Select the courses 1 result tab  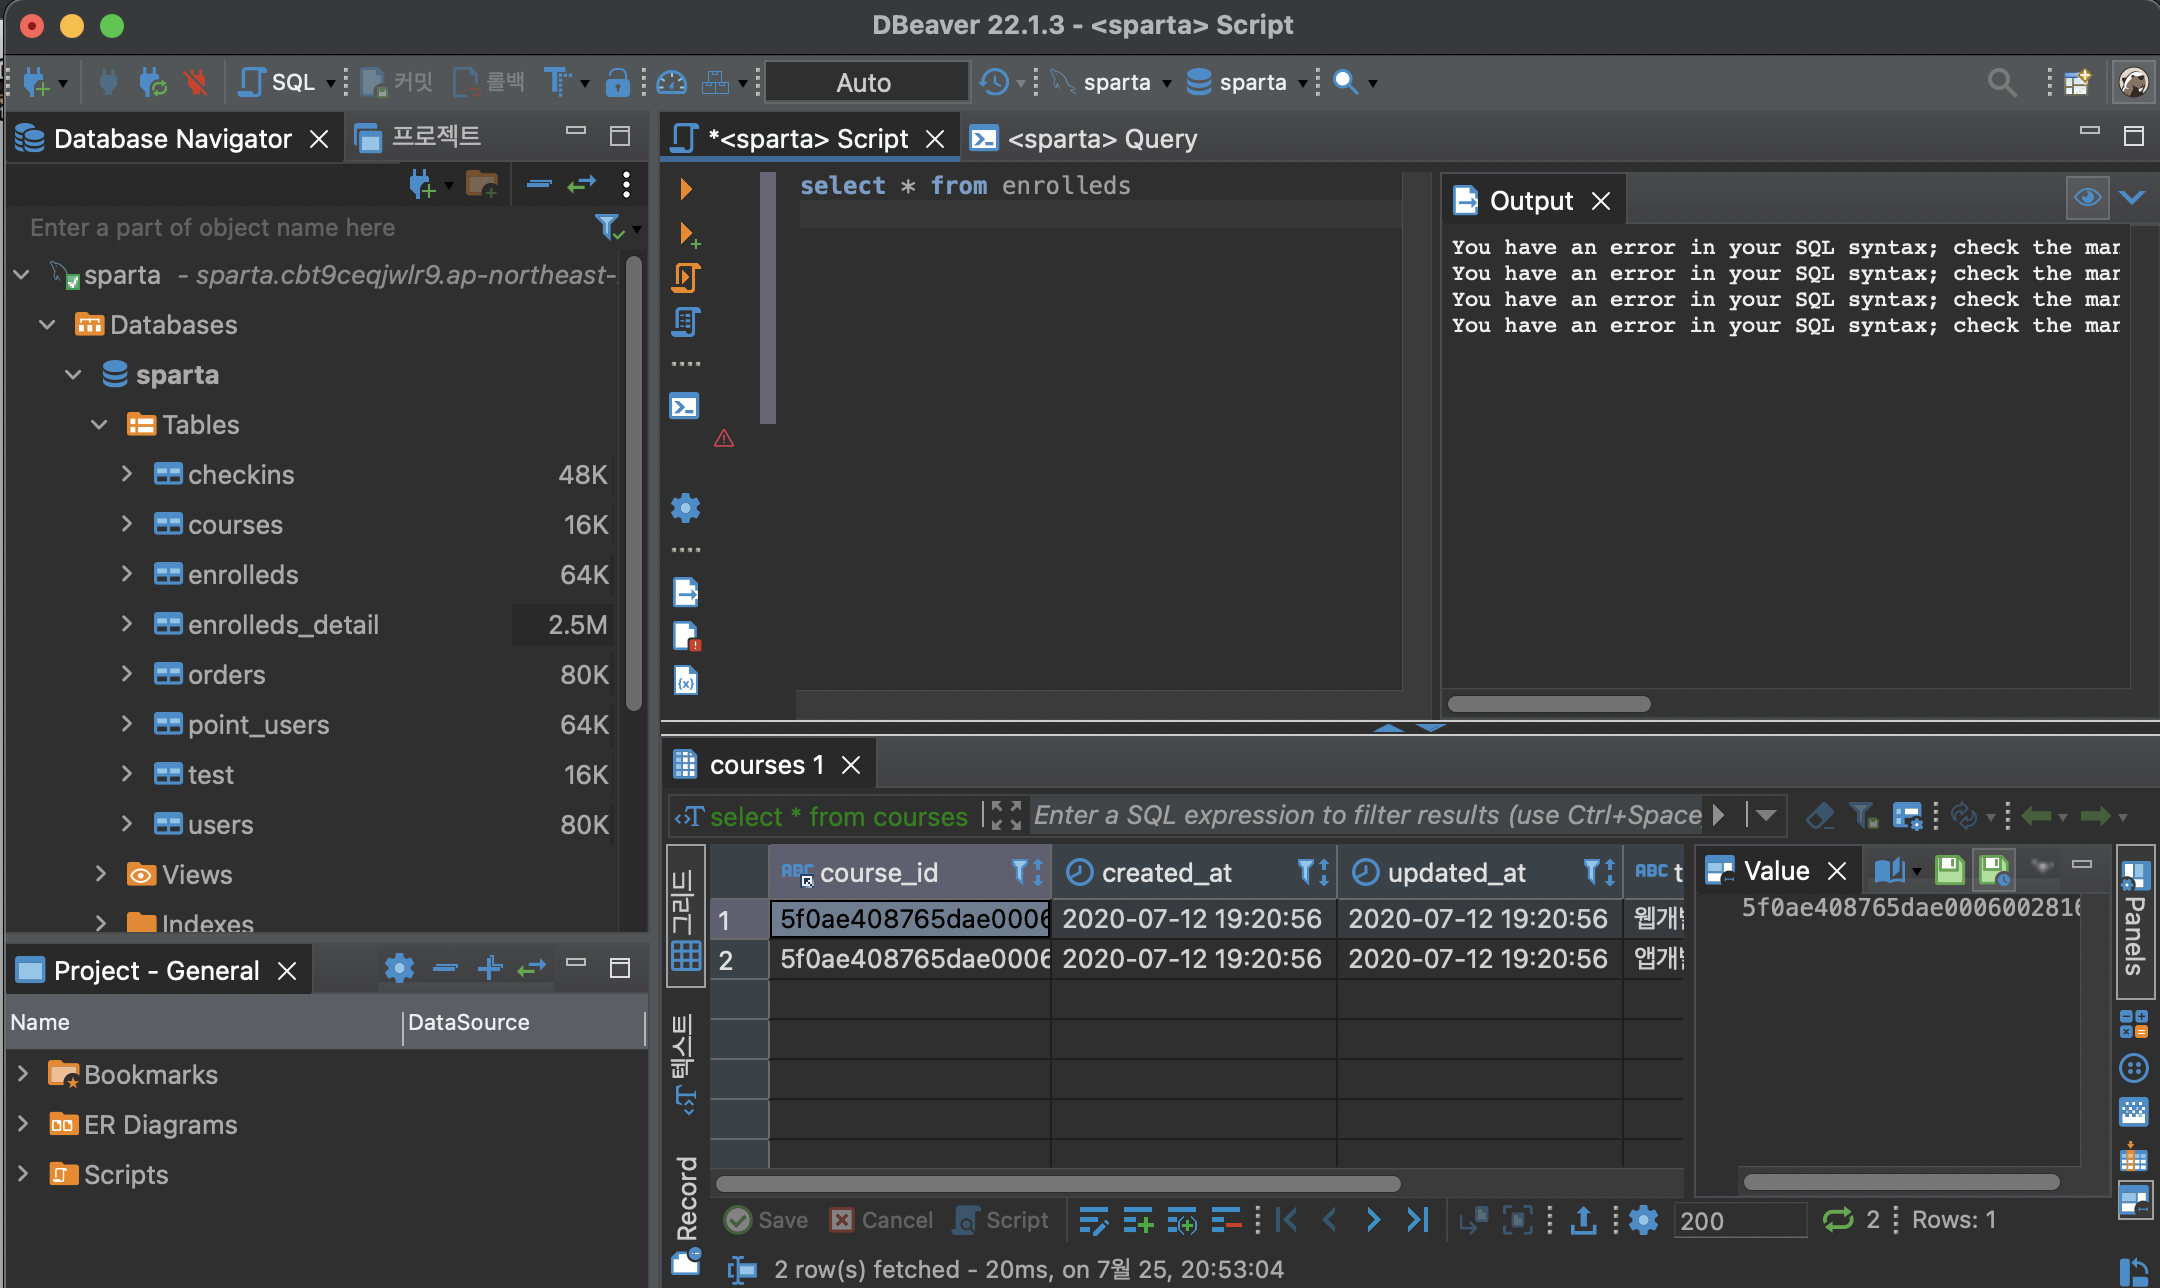tap(767, 765)
